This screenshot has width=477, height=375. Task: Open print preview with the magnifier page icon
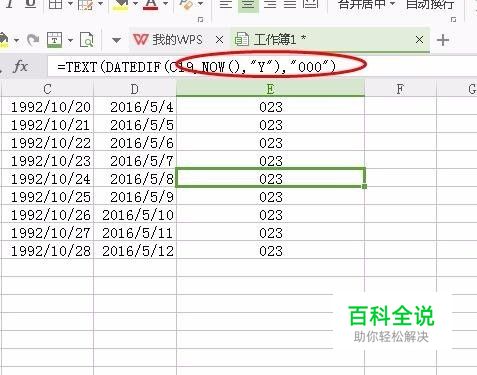pyautogui.click(x=87, y=40)
